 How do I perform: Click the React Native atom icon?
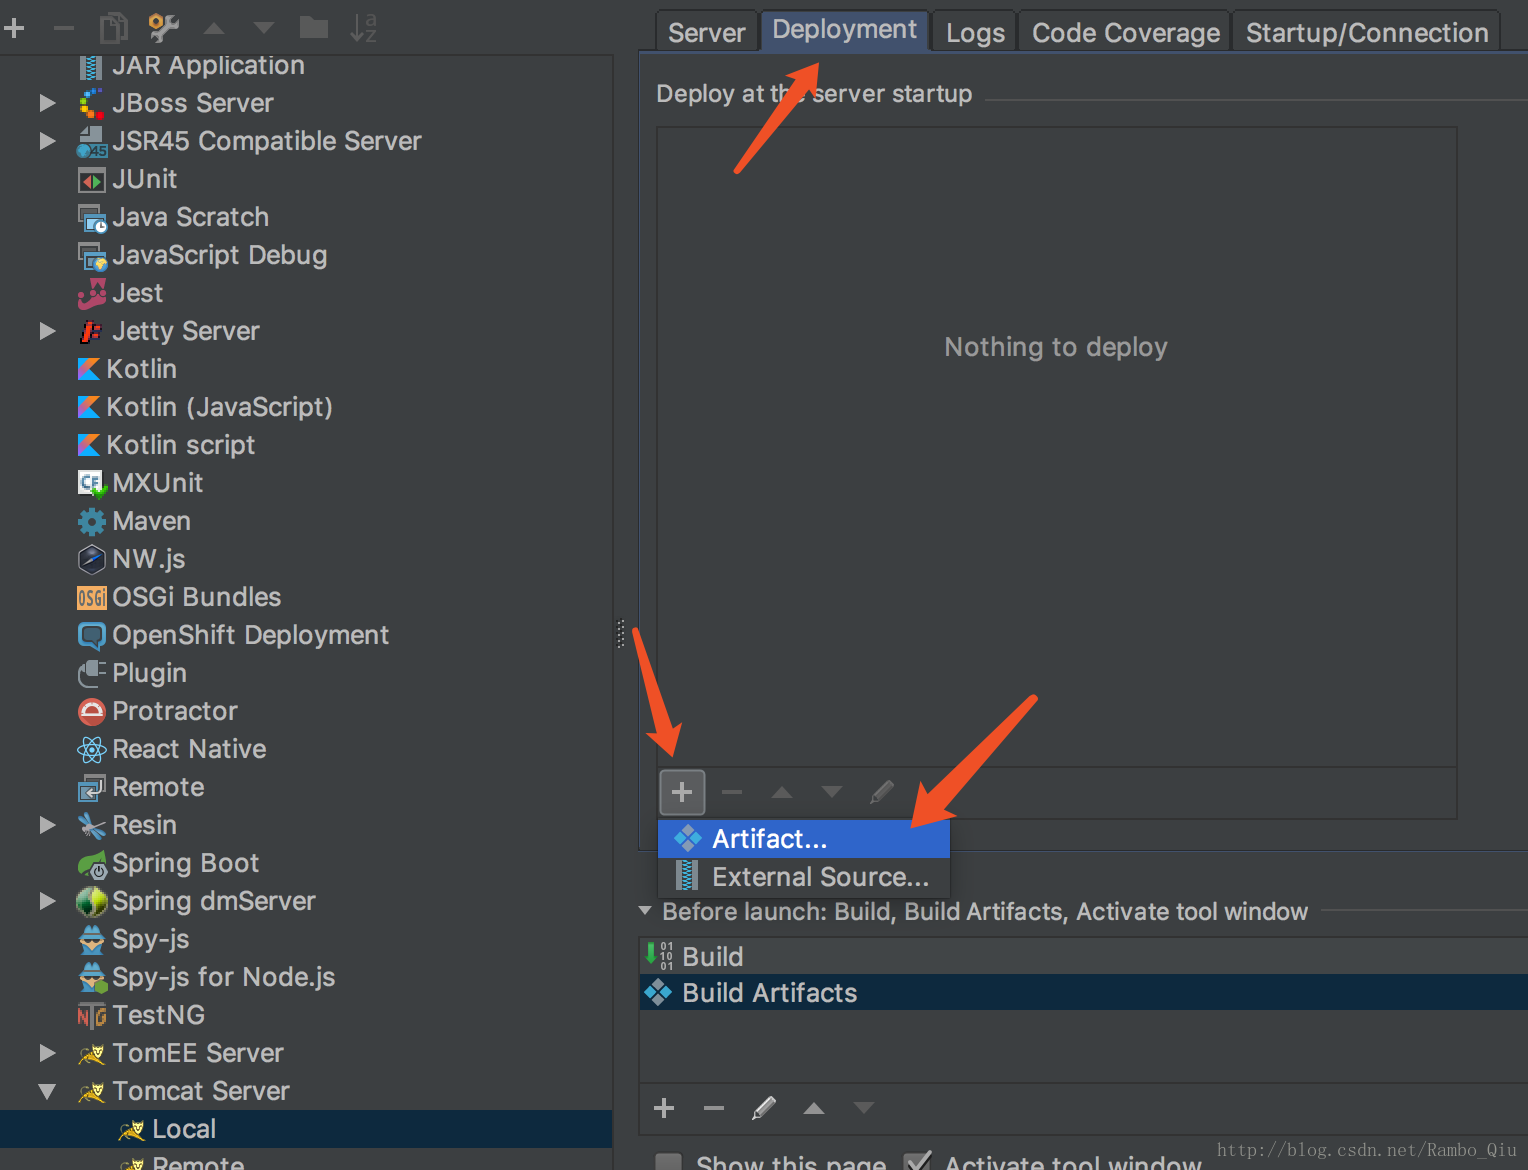coord(91,749)
